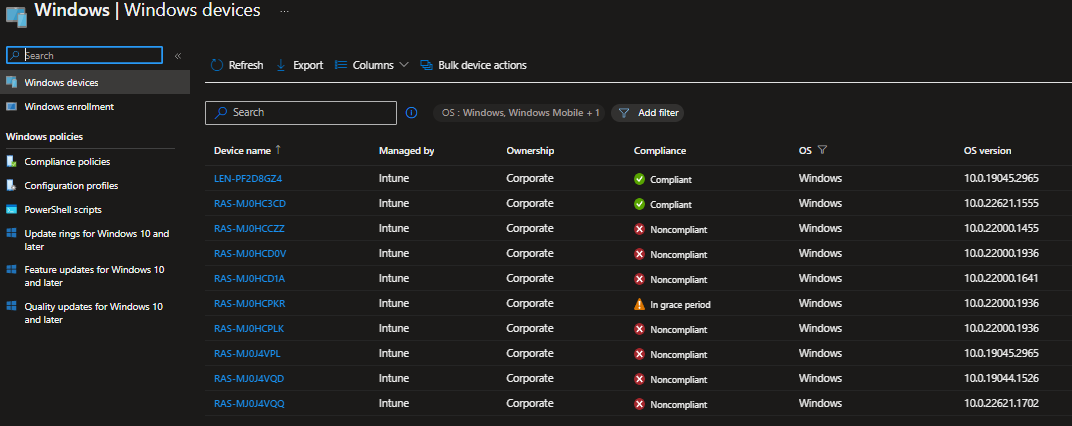Open Quality updates for Windows 10 and later
Screen dimensions: 1072x426
click(94, 313)
